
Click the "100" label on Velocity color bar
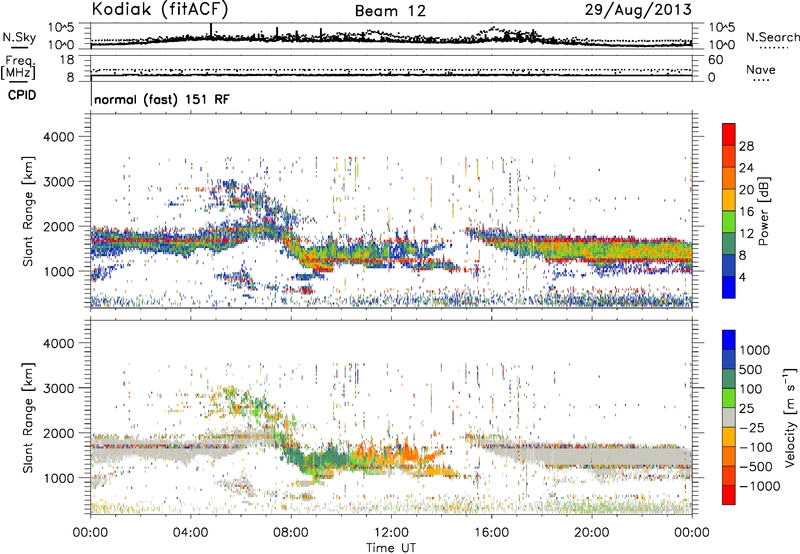(751, 389)
